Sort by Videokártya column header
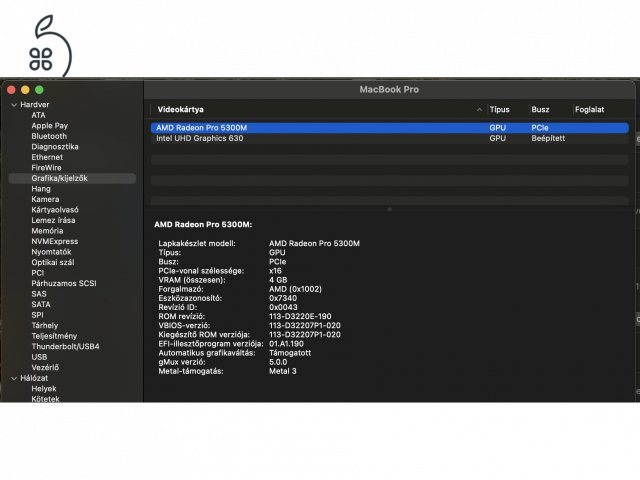This screenshot has height=480, width=640. (180, 109)
